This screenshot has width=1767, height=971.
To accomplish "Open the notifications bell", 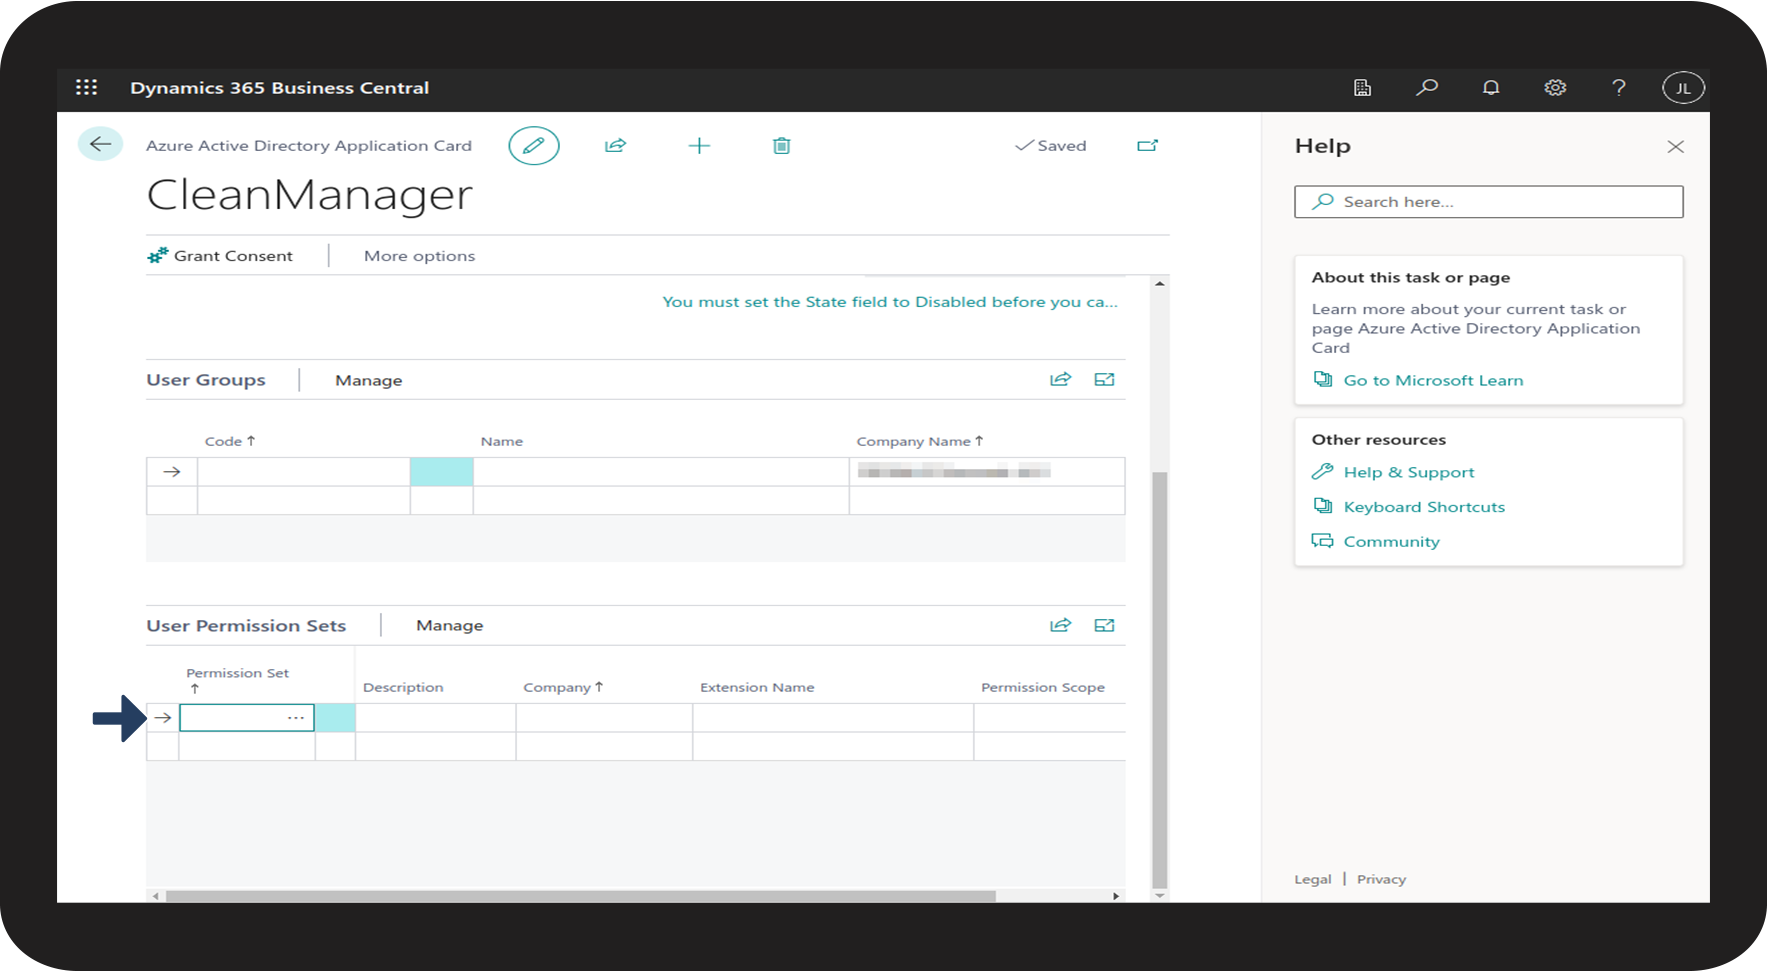I will coord(1491,88).
